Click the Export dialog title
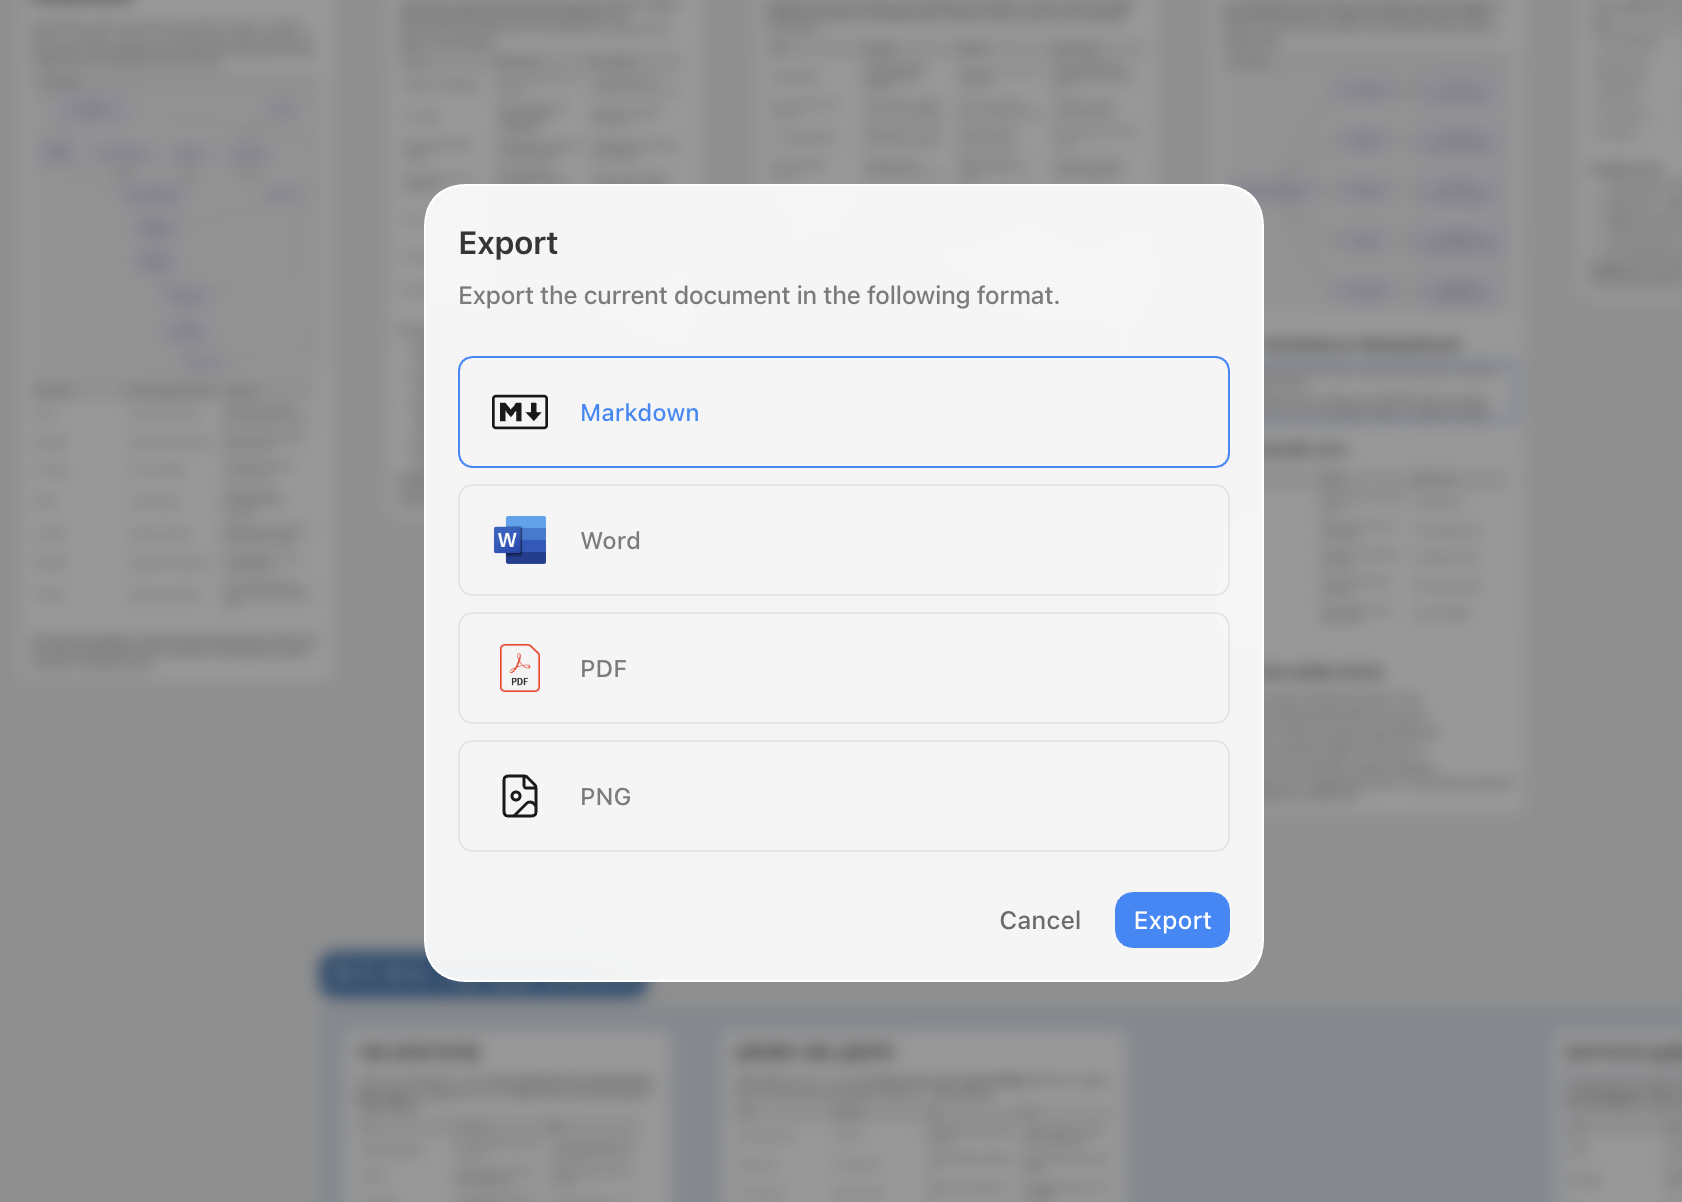The width and height of the screenshot is (1682, 1202). 508,243
